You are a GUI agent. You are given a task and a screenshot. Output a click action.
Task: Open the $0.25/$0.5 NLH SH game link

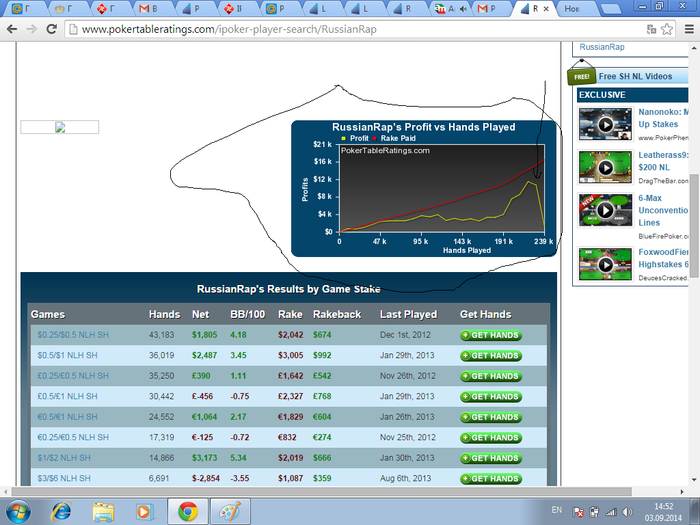(x=73, y=335)
